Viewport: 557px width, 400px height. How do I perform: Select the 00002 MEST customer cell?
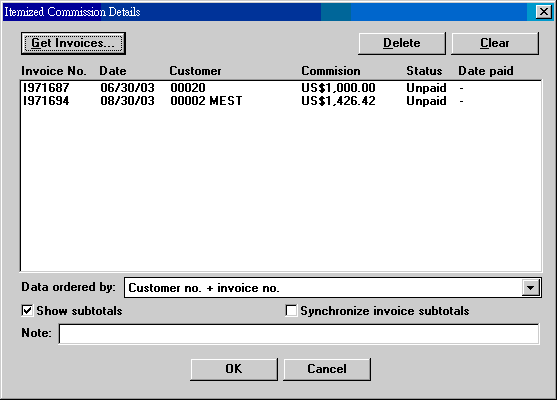206,101
